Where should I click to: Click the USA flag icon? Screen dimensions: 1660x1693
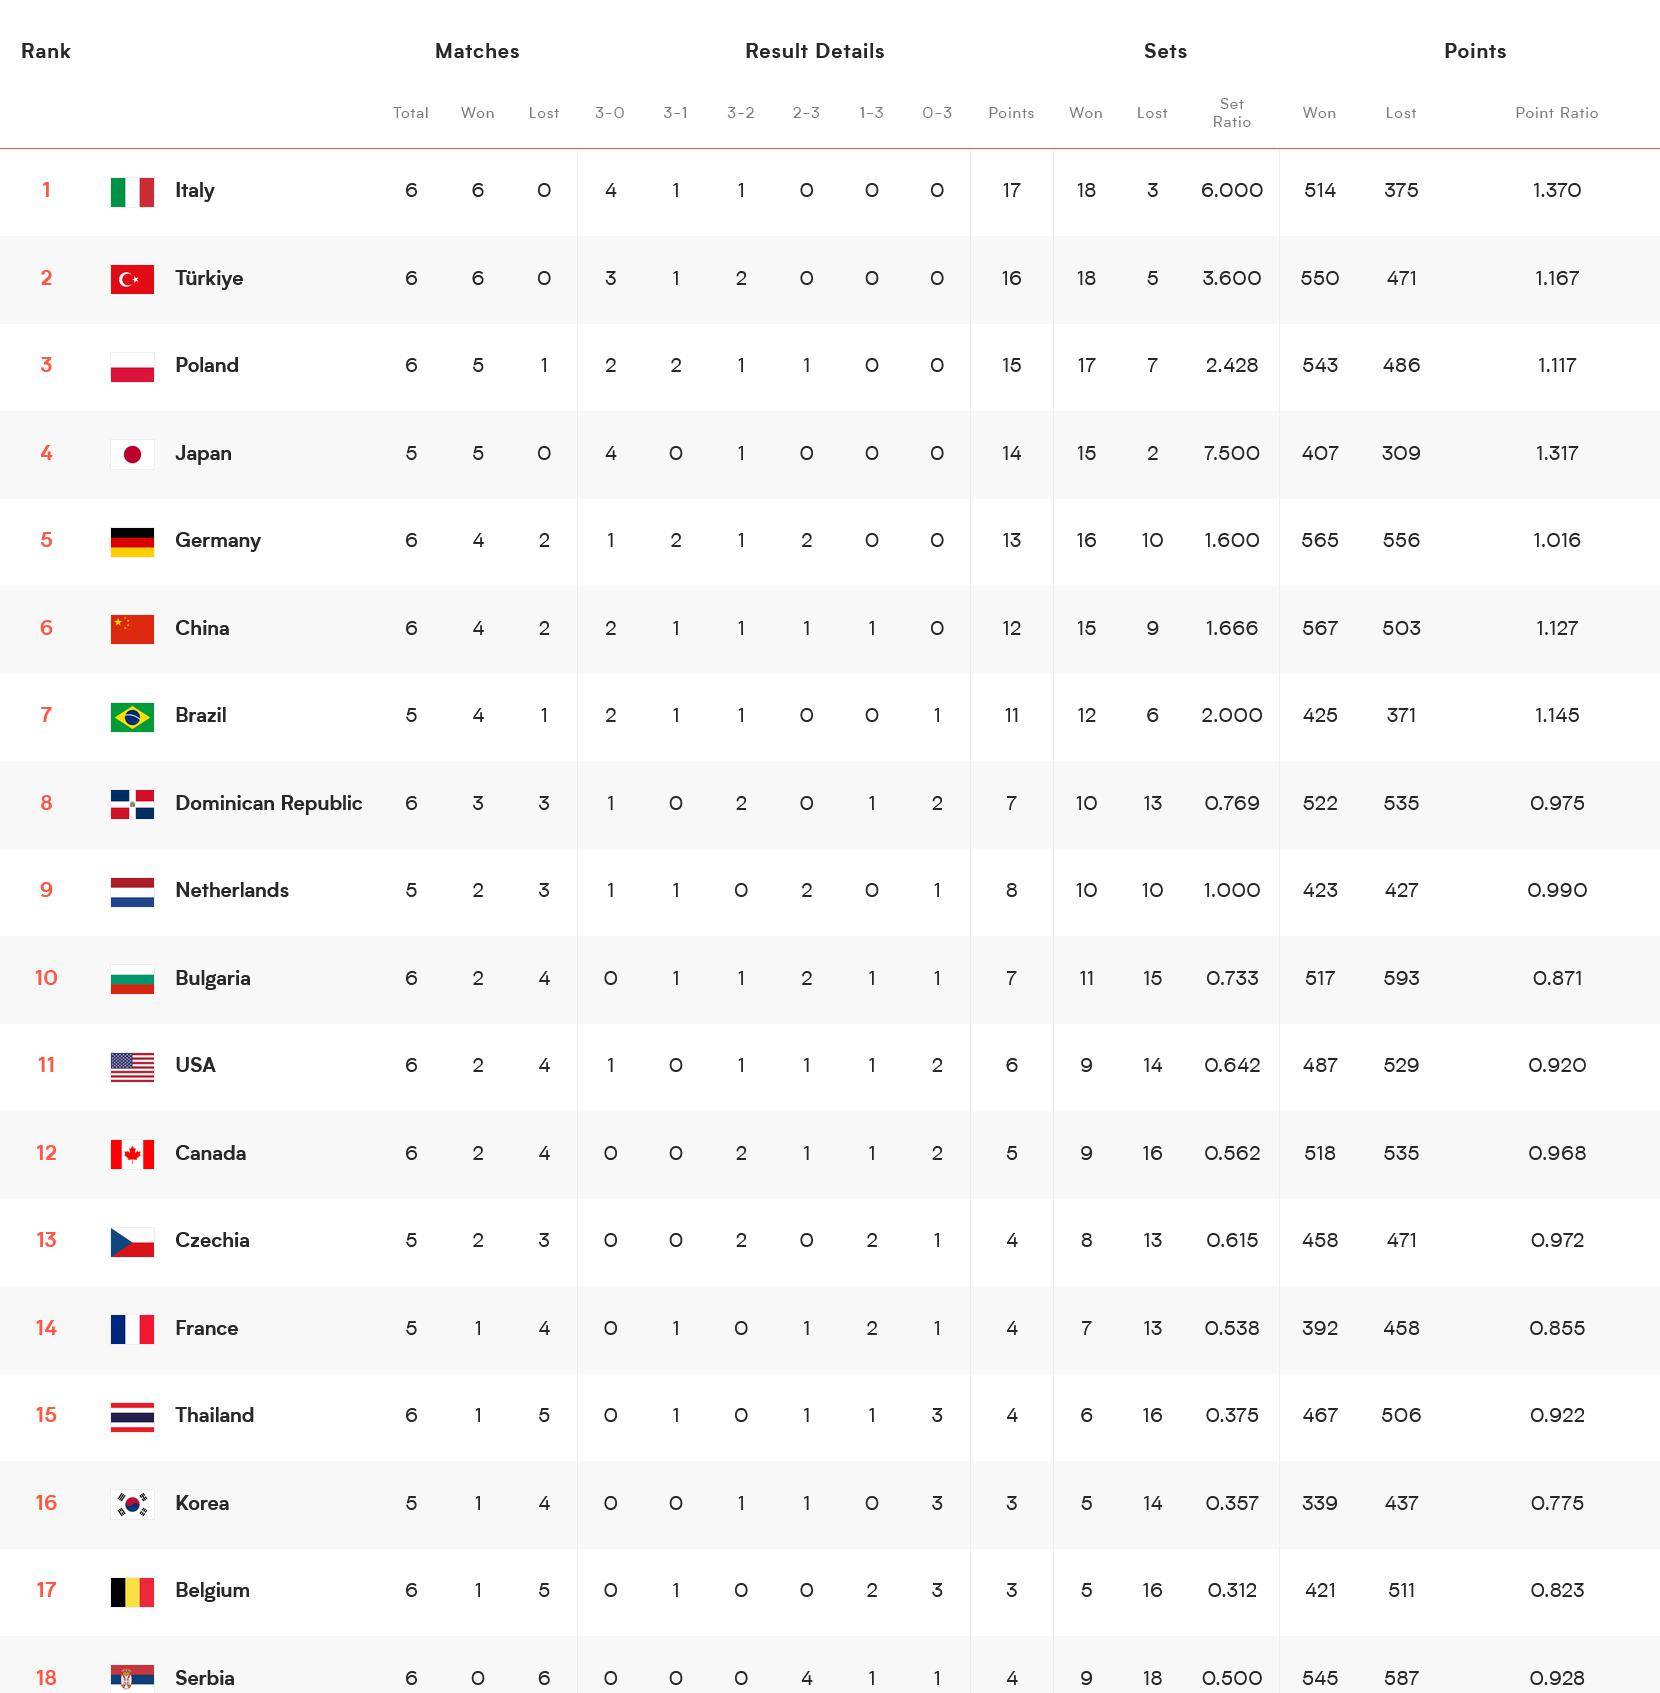pyautogui.click(x=132, y=1066)
